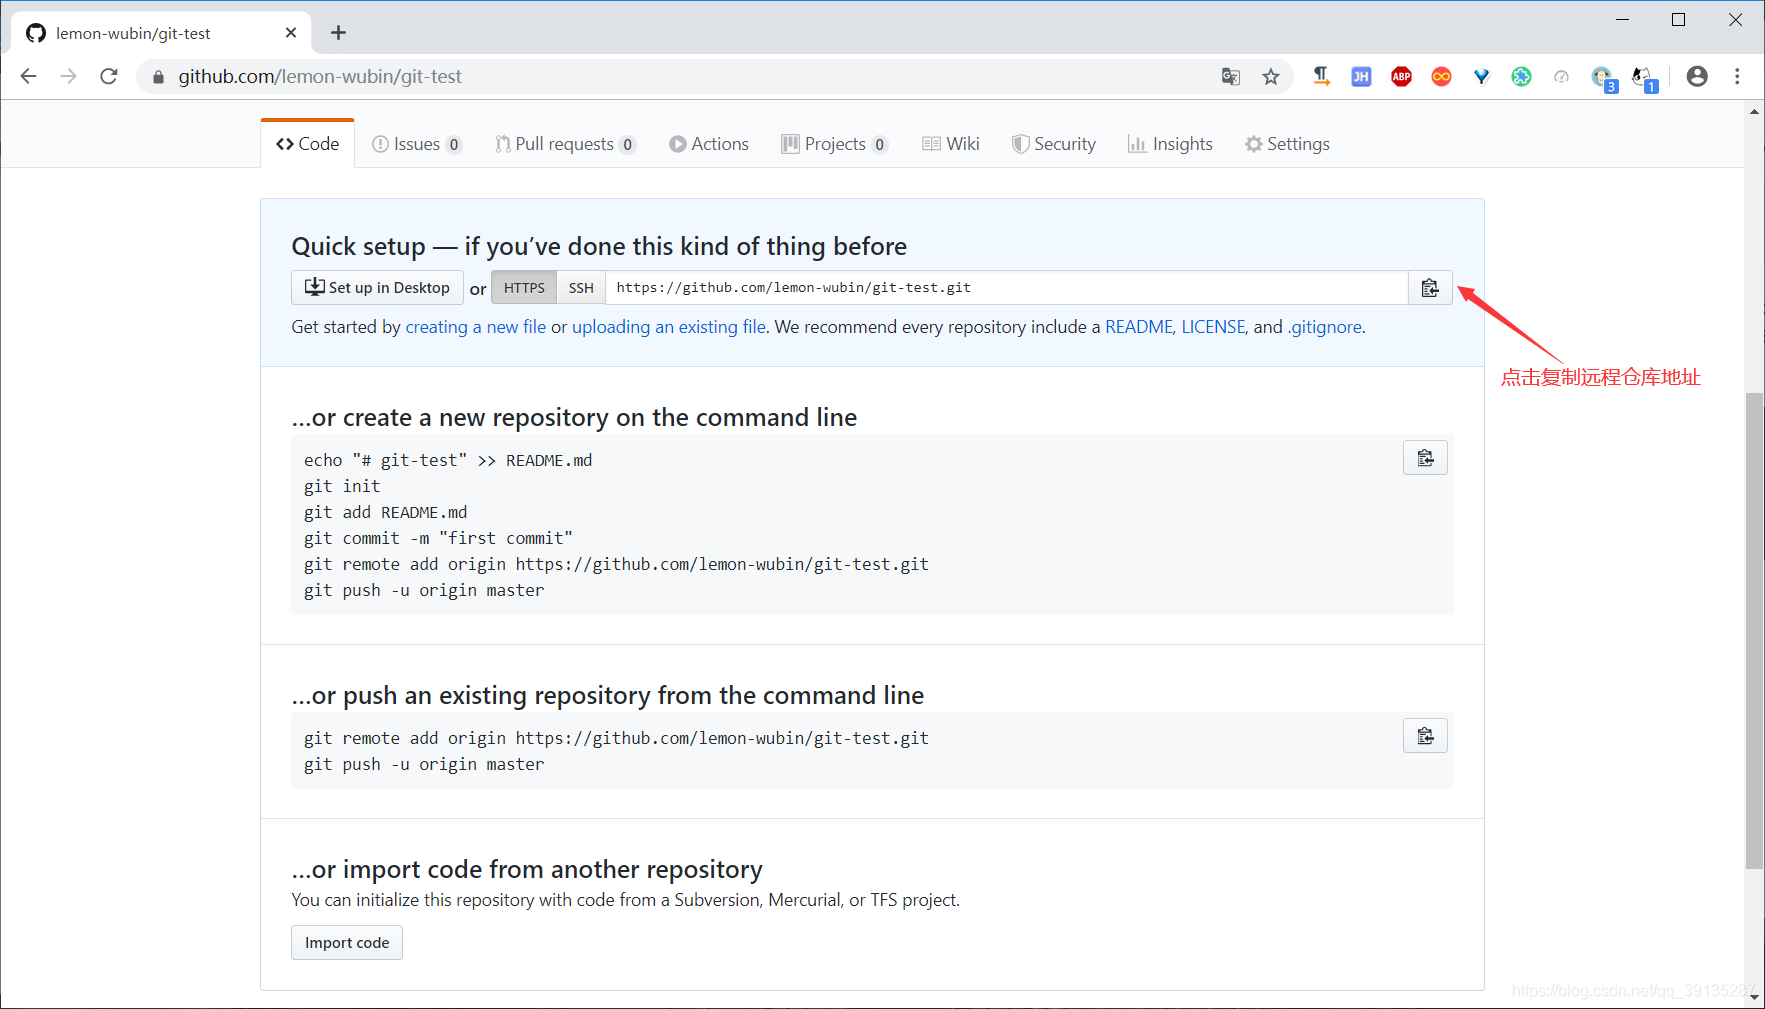The image size is (1765, 1009).
Task: Click the green globe extension icon
Action: (x=1521, y=77)
